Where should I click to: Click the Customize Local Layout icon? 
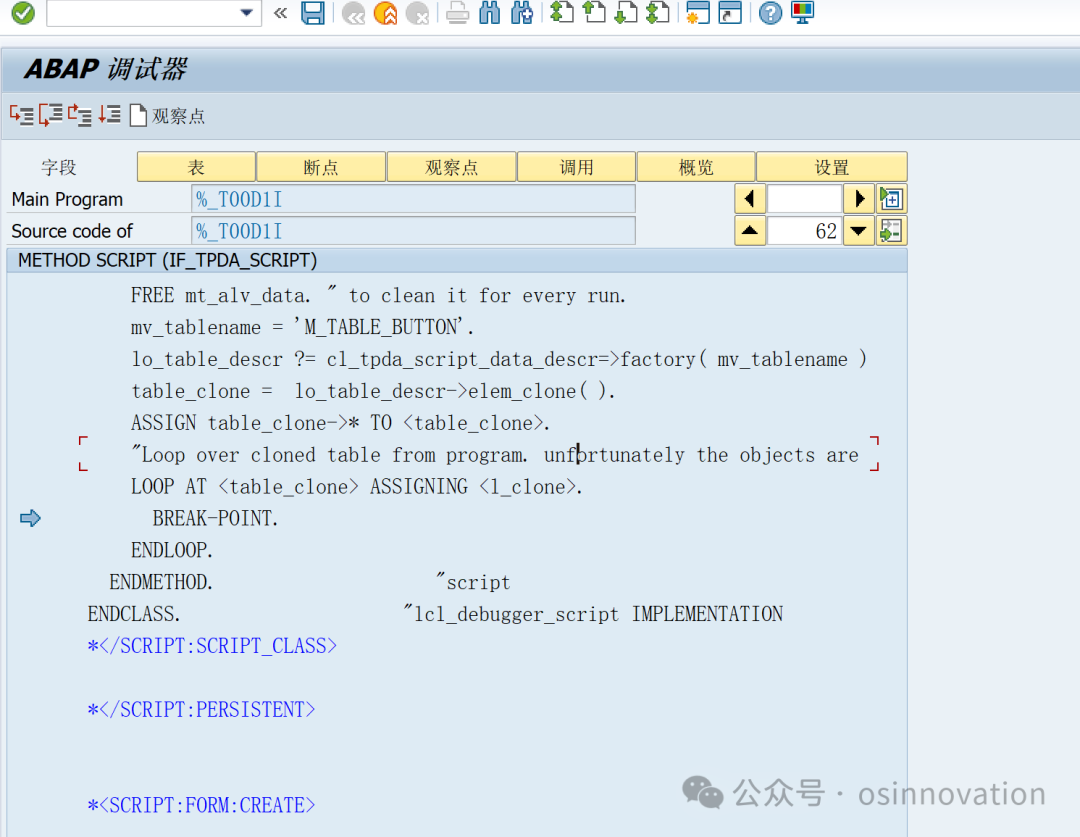pos(802,13)
